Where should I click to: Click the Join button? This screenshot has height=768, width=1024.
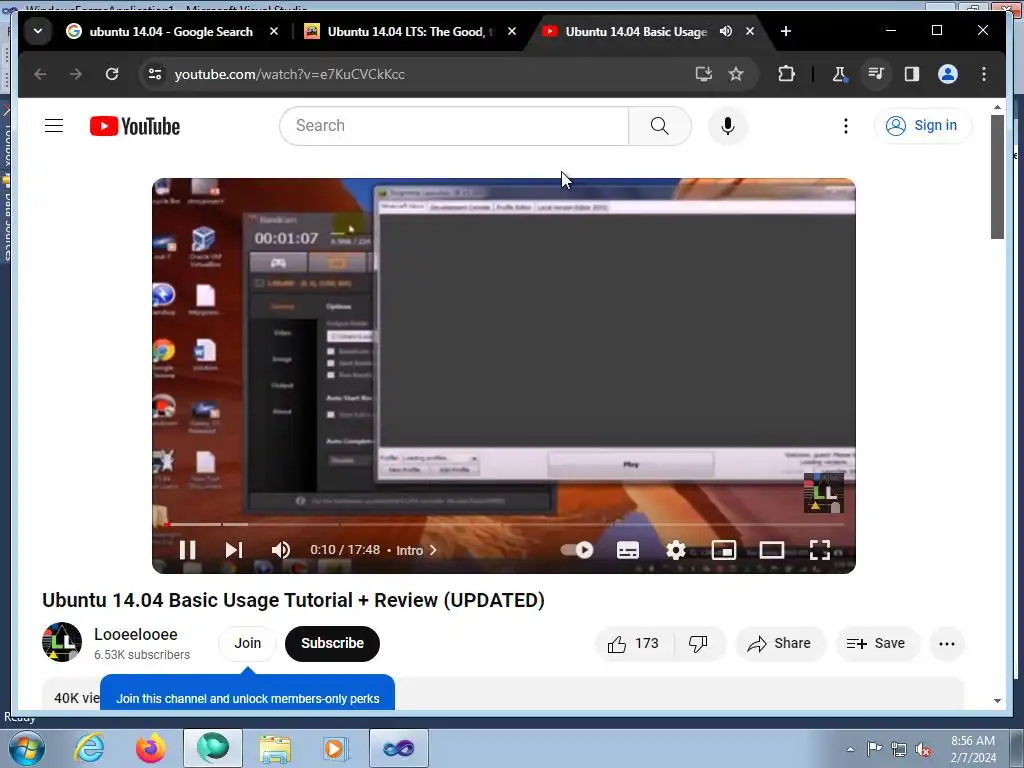click(248, 644)
